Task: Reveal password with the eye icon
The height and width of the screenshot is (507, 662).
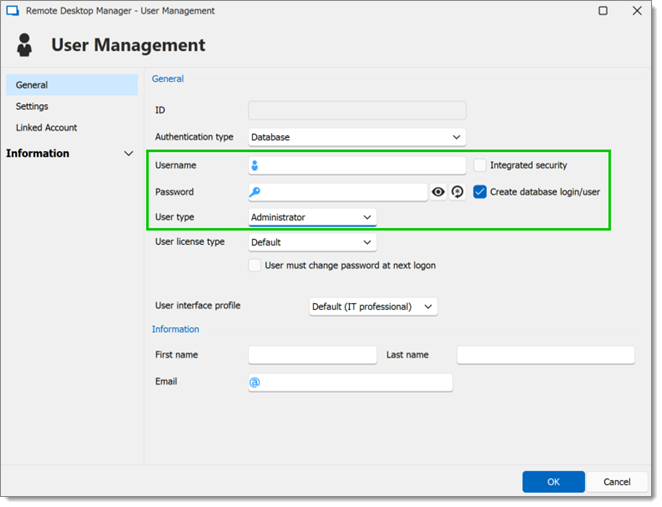Action: click(x=438, y=192)
